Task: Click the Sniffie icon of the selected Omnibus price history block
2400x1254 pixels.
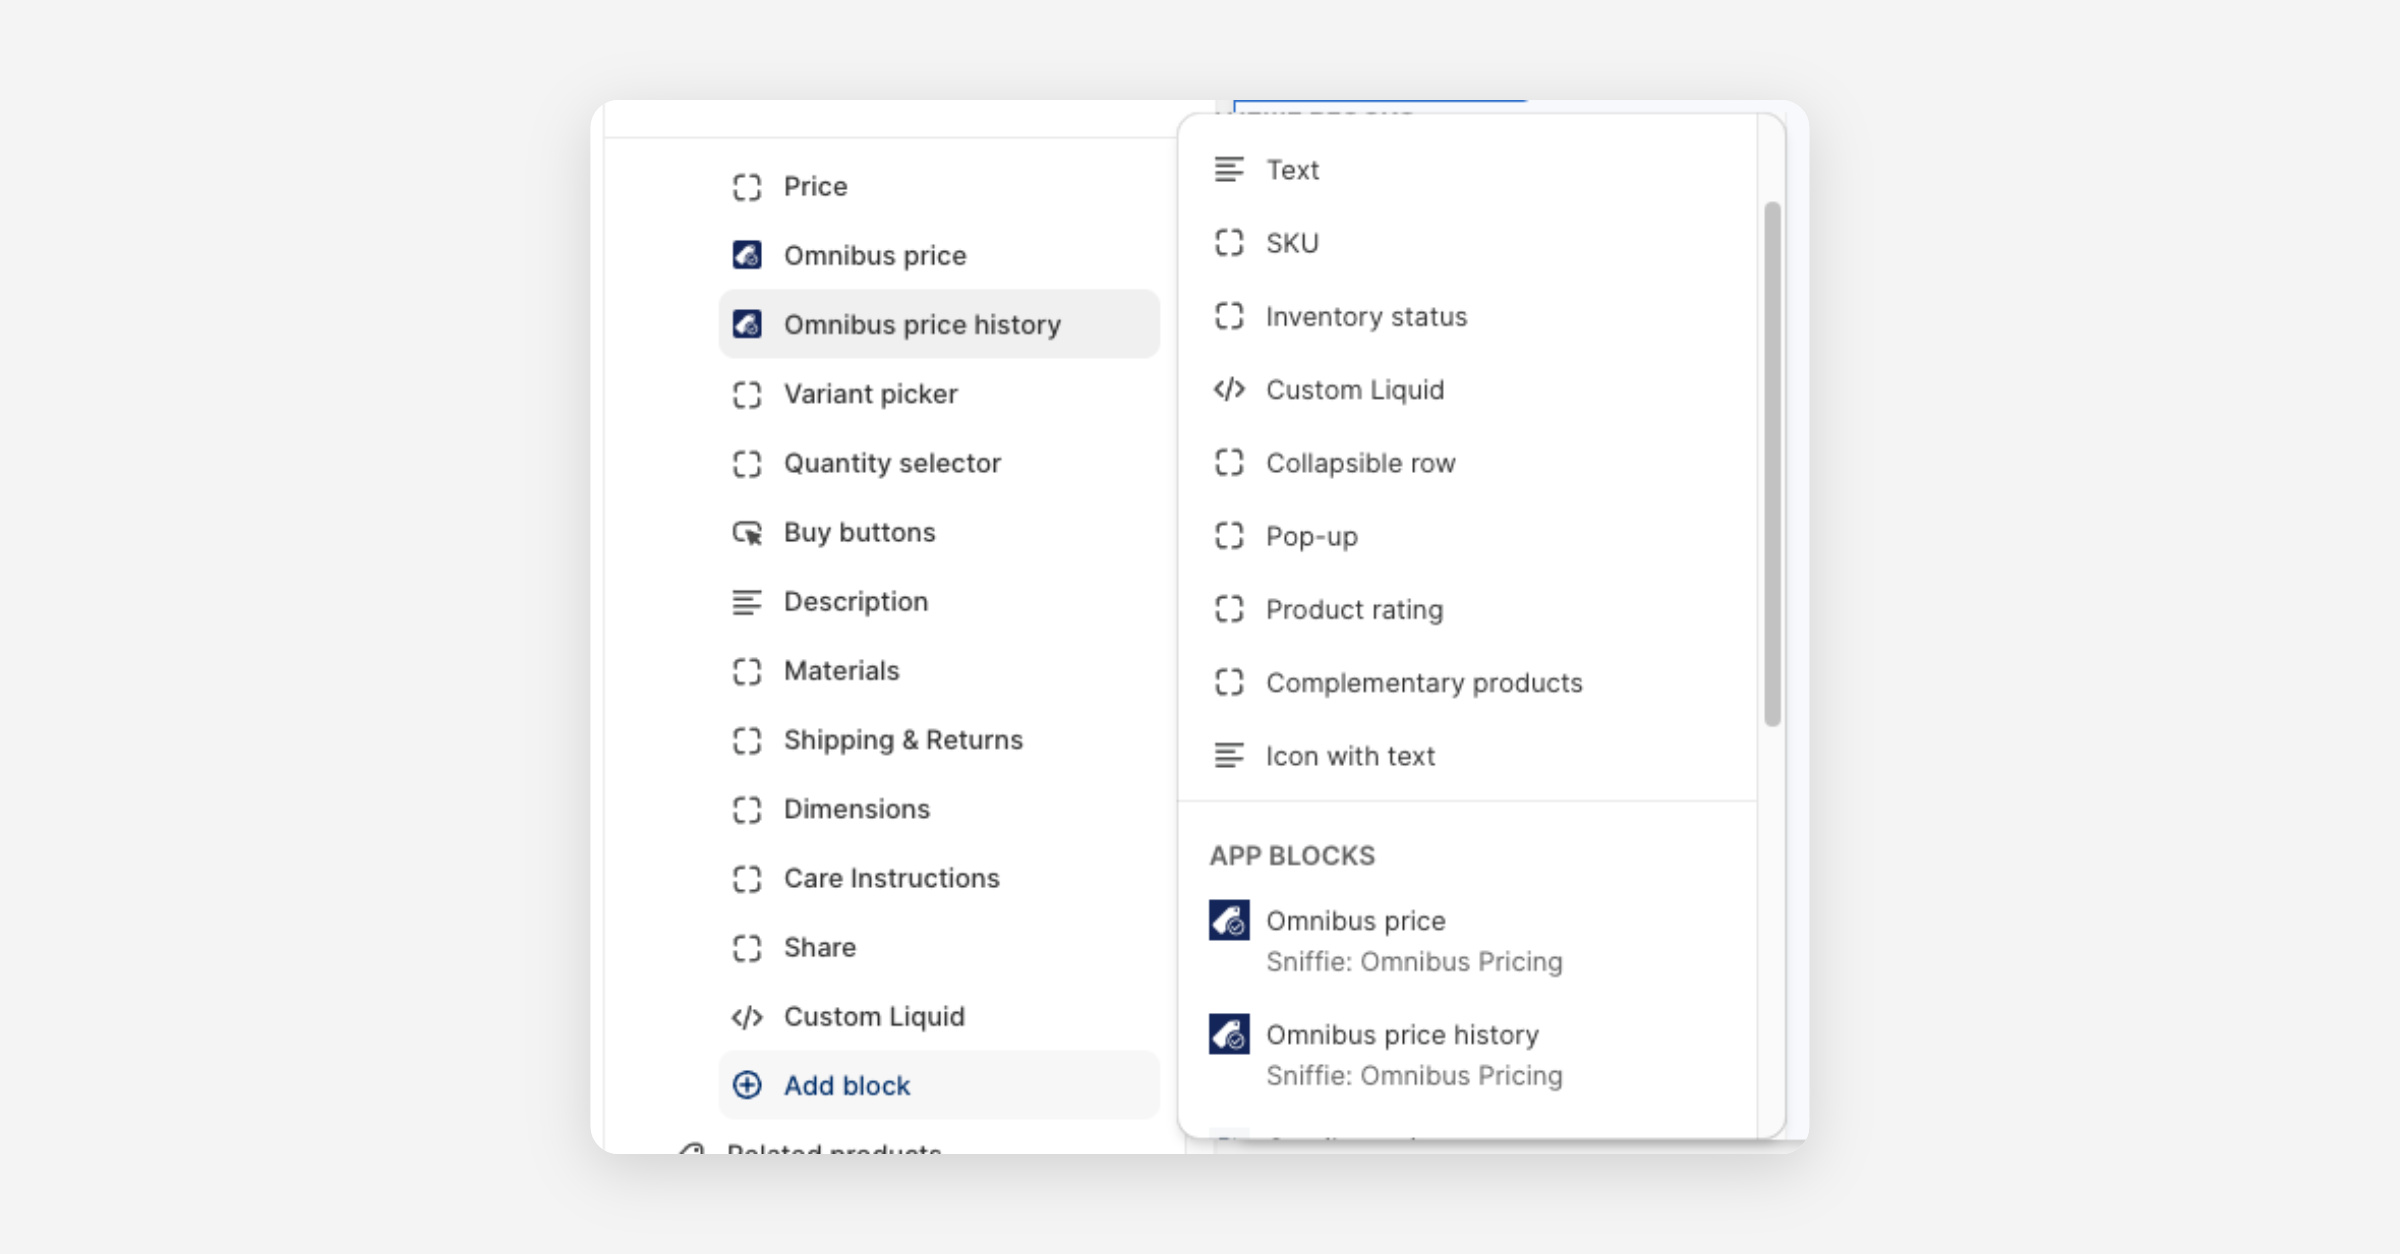Action: click(x=747, y=324)
